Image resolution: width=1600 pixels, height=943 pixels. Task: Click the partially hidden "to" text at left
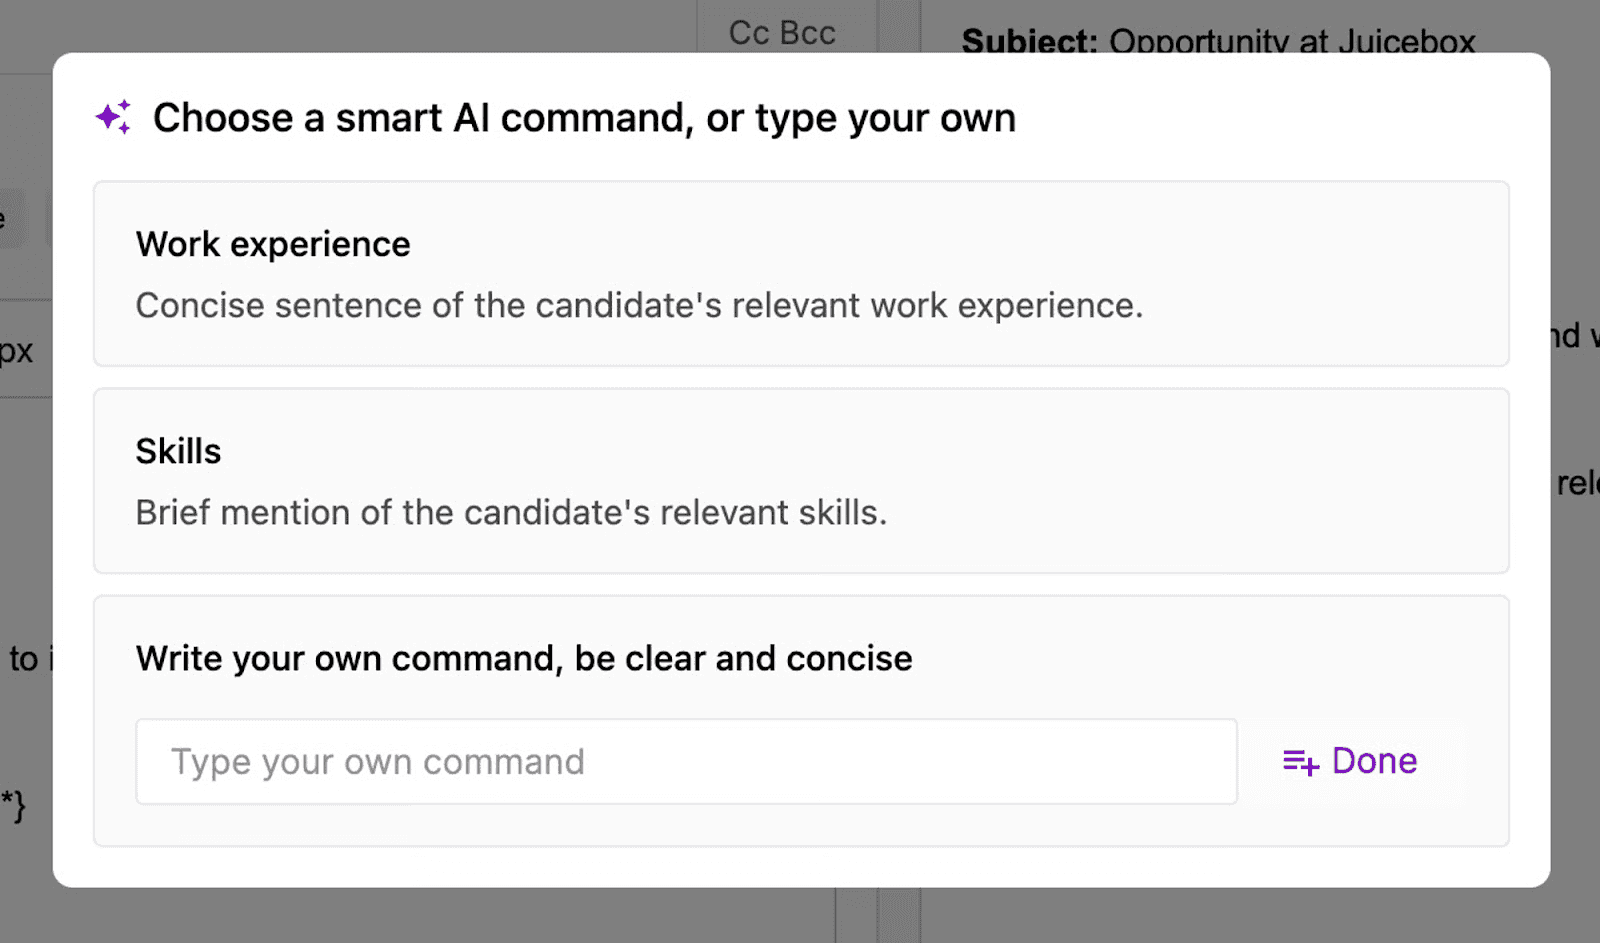point(24,658)
